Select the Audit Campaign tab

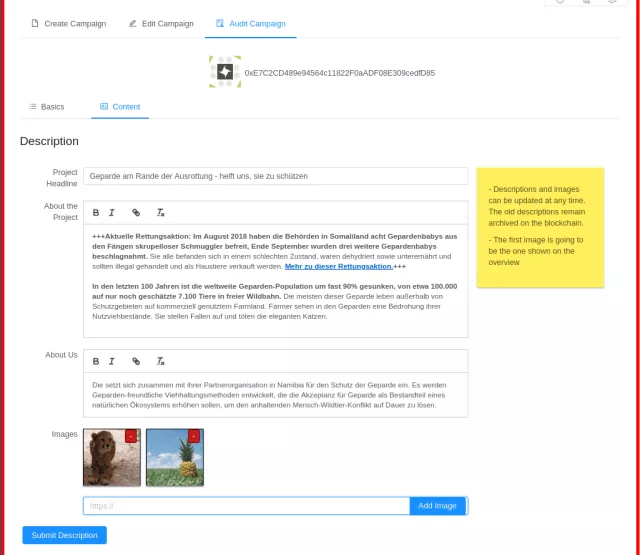click(x=251, y=23)
